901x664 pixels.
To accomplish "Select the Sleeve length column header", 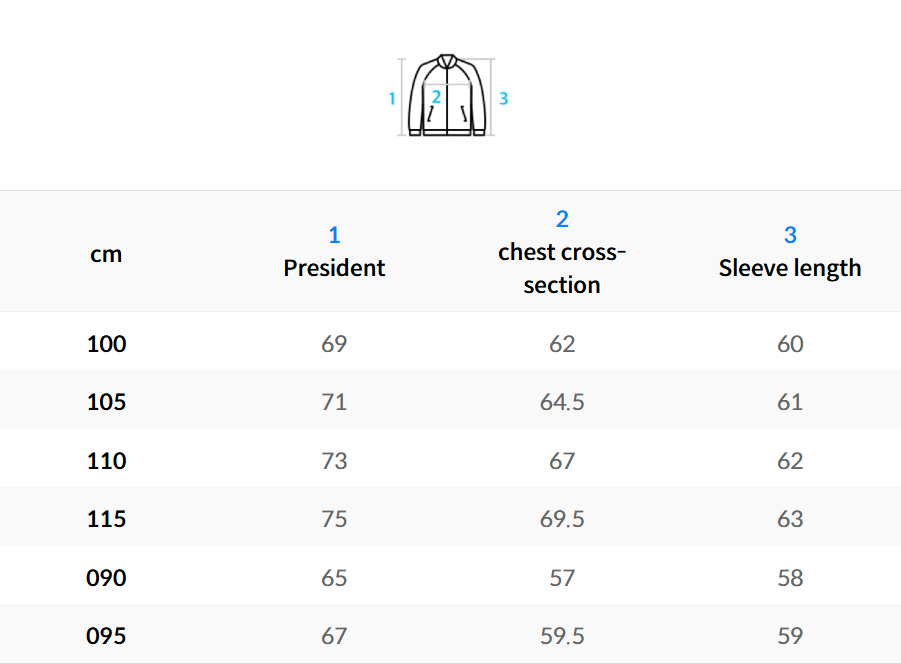I will 790,268.
